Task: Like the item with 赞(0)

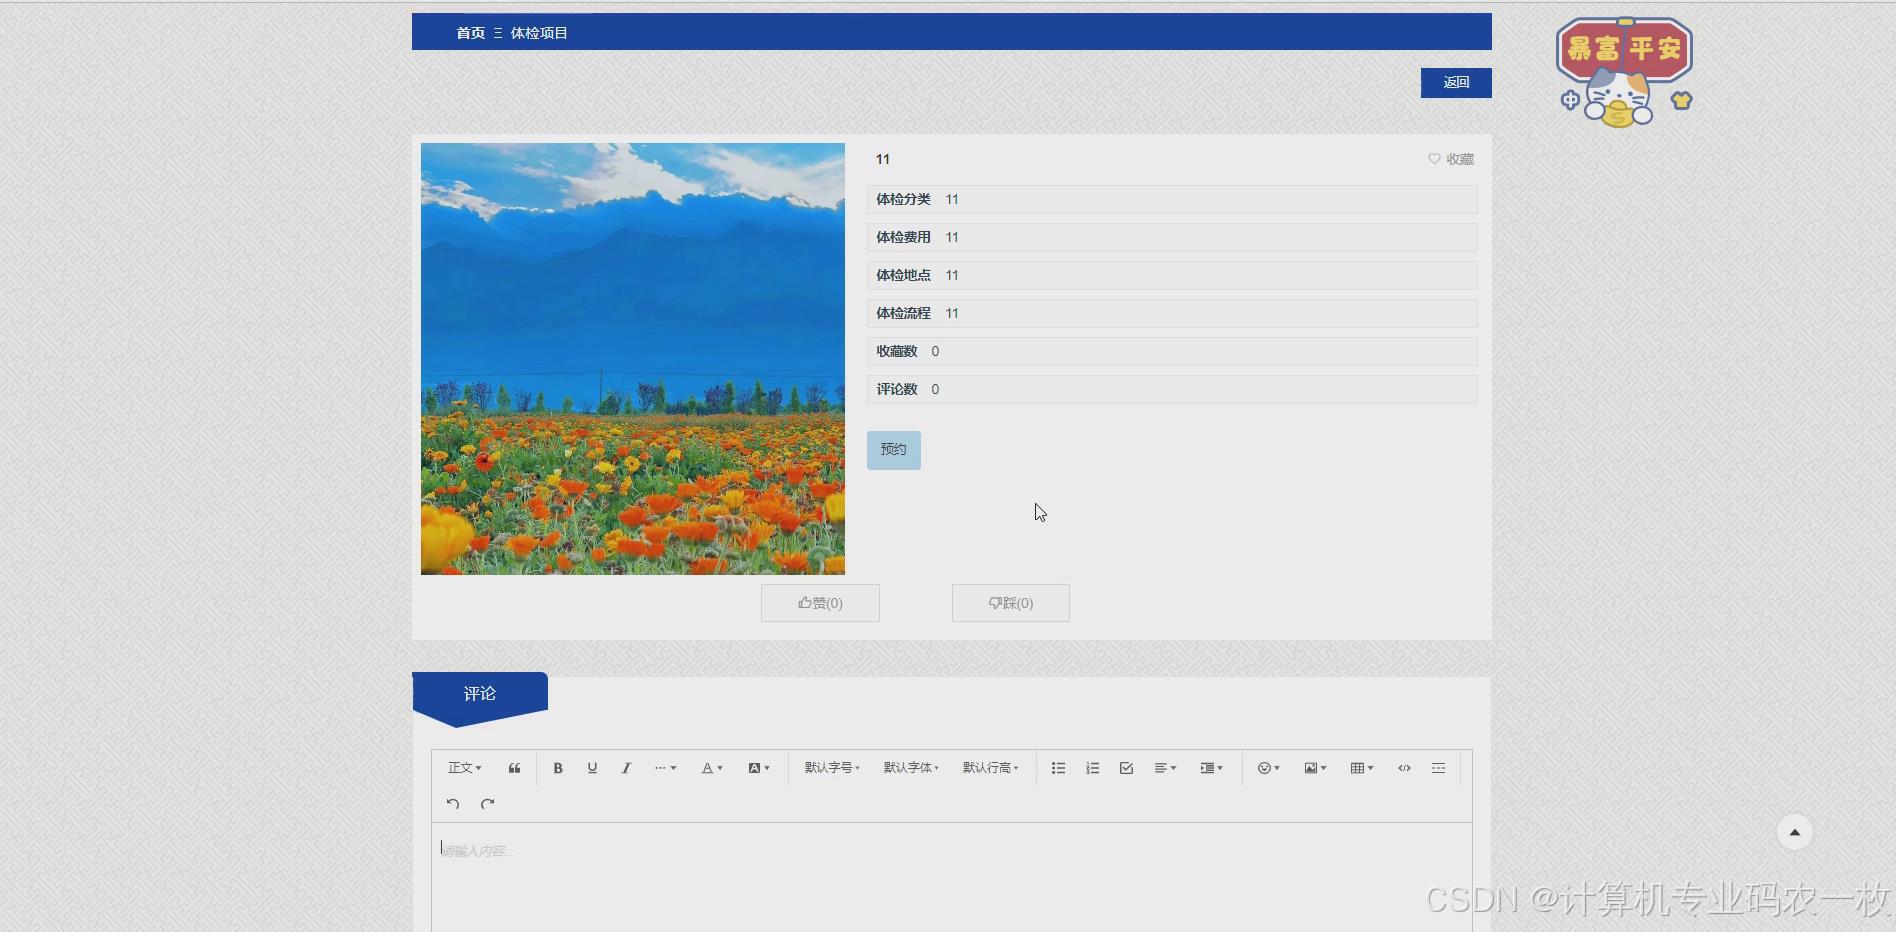Action: (820, 603)
